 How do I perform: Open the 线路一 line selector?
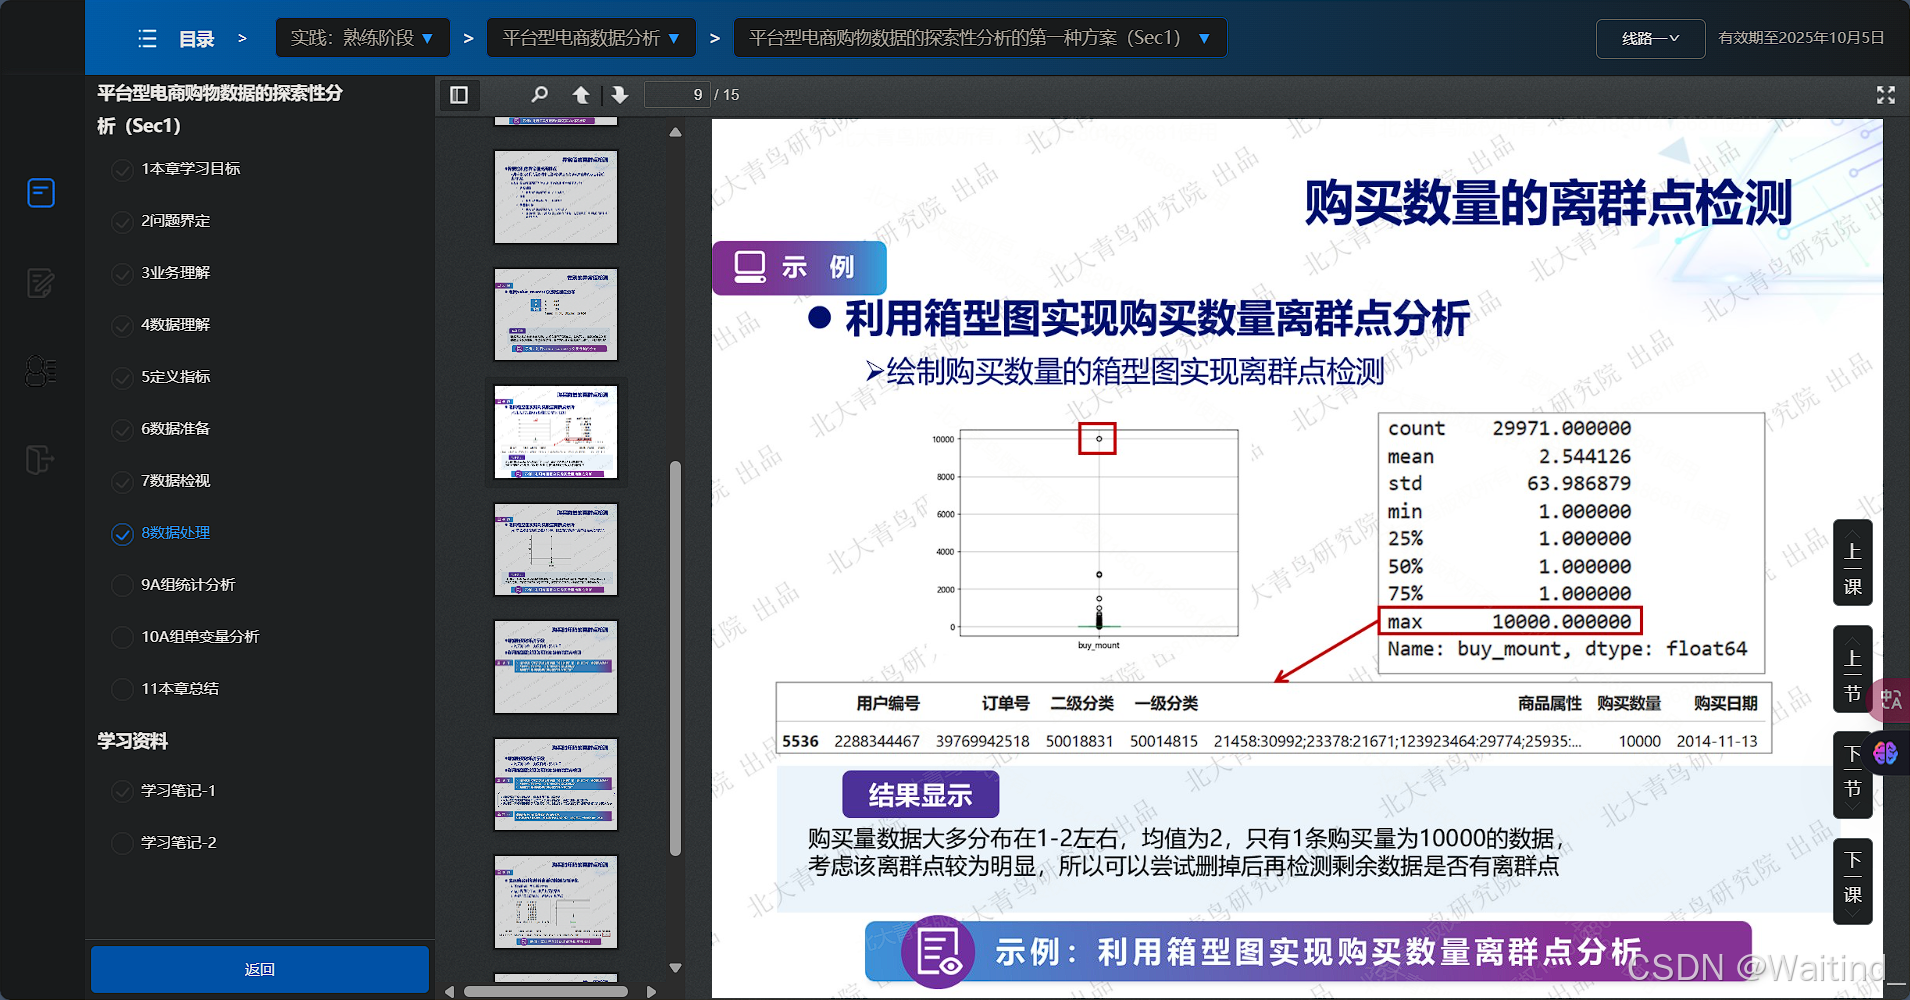point(1650,39)
